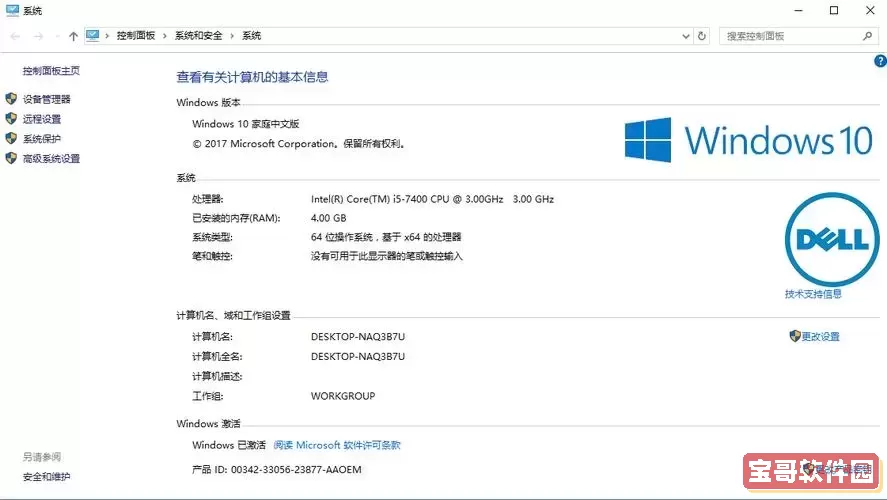887x500 pixels.
Task: Click the 2017 Microsoft Corporation copyright text
Action: [299, 144]
